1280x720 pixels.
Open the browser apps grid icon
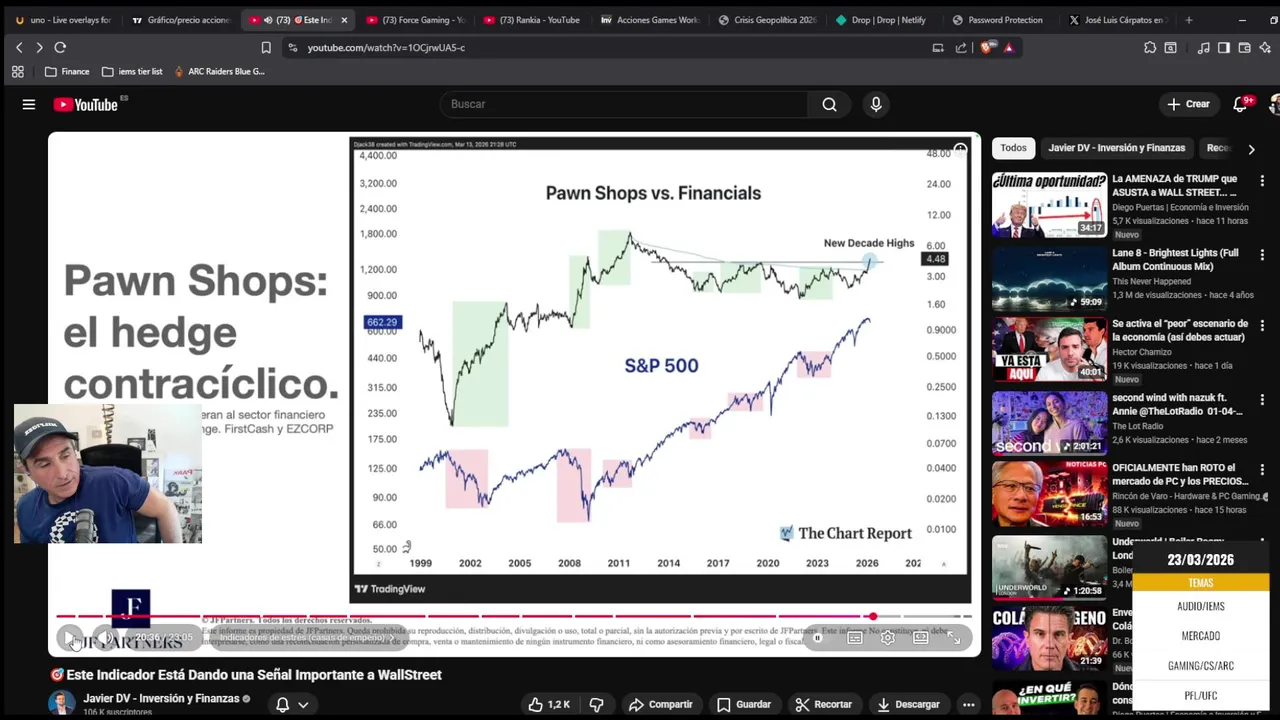[x=17, y=71]
